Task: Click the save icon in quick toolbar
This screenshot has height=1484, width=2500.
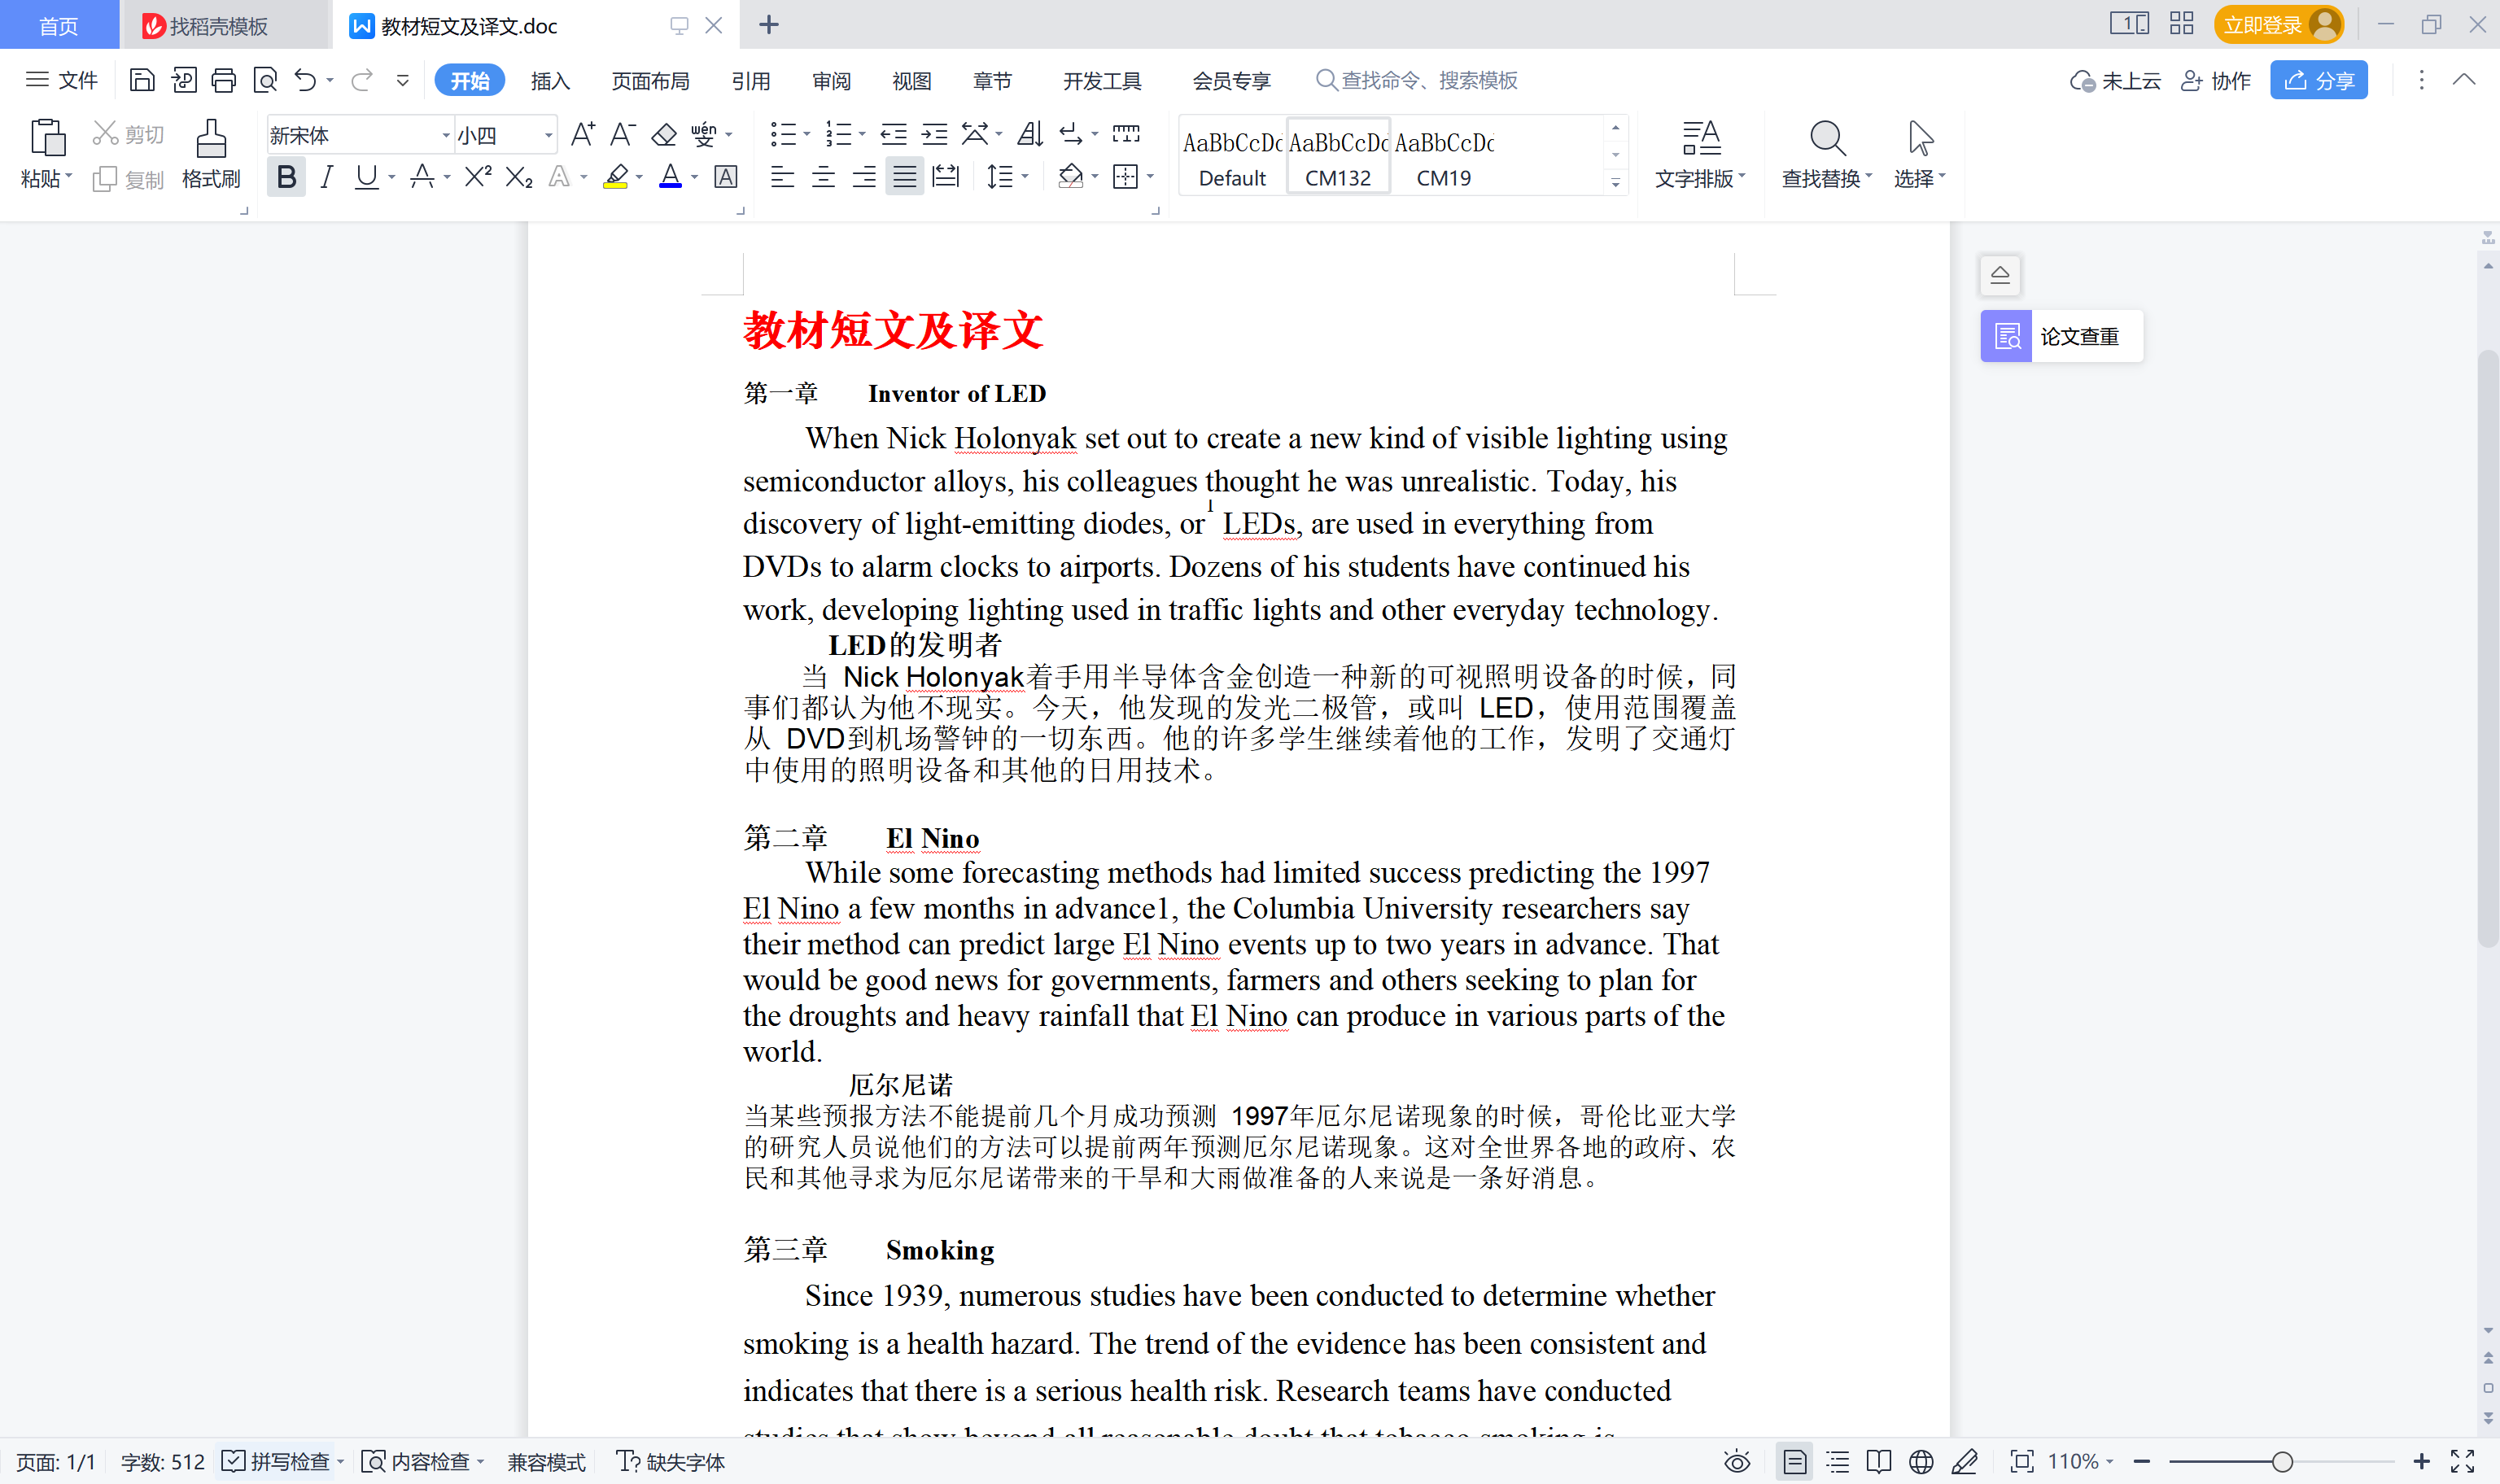Action: pyautogui.click(x=142, y=80)
